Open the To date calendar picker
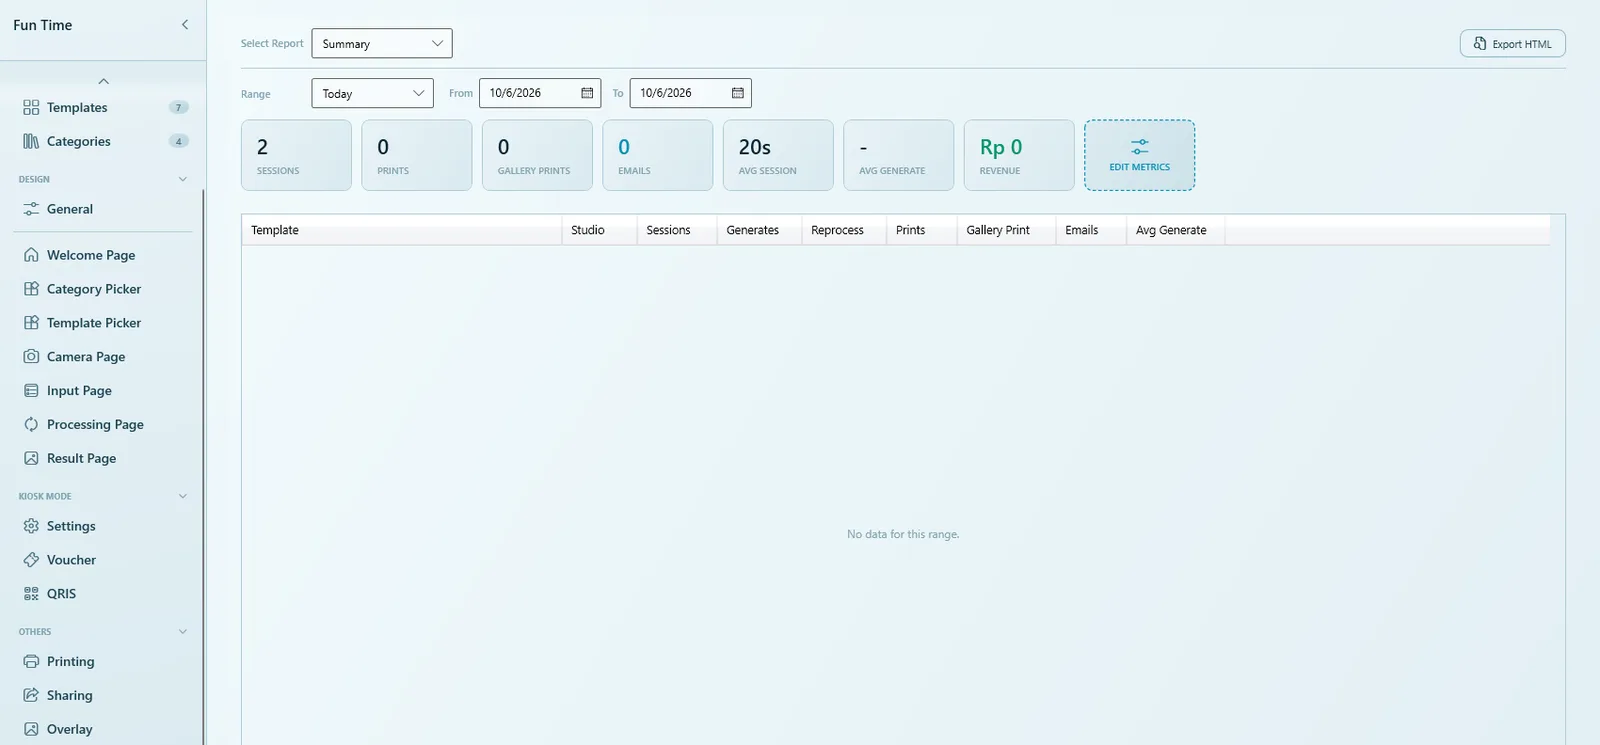 coord(738,93)
